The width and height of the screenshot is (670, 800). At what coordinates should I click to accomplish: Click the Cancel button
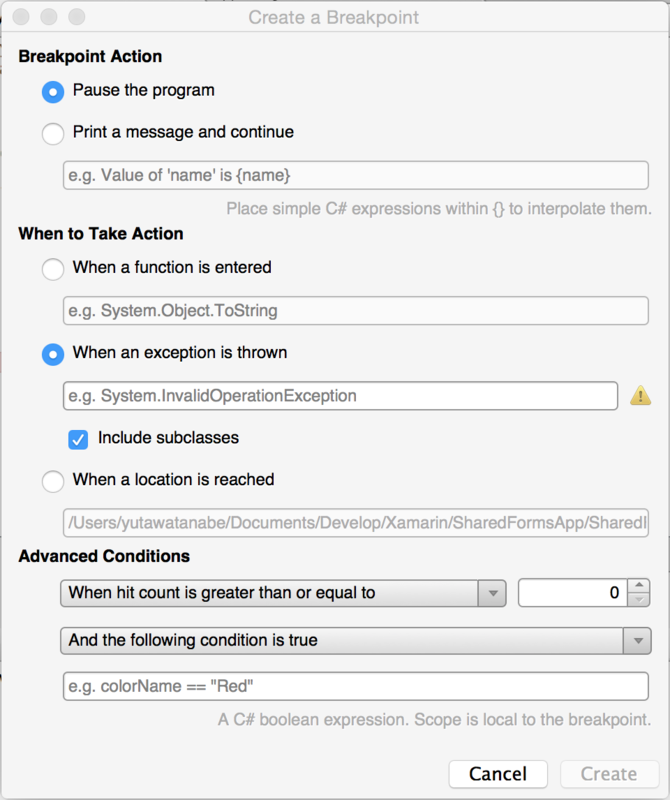[498, 774]
